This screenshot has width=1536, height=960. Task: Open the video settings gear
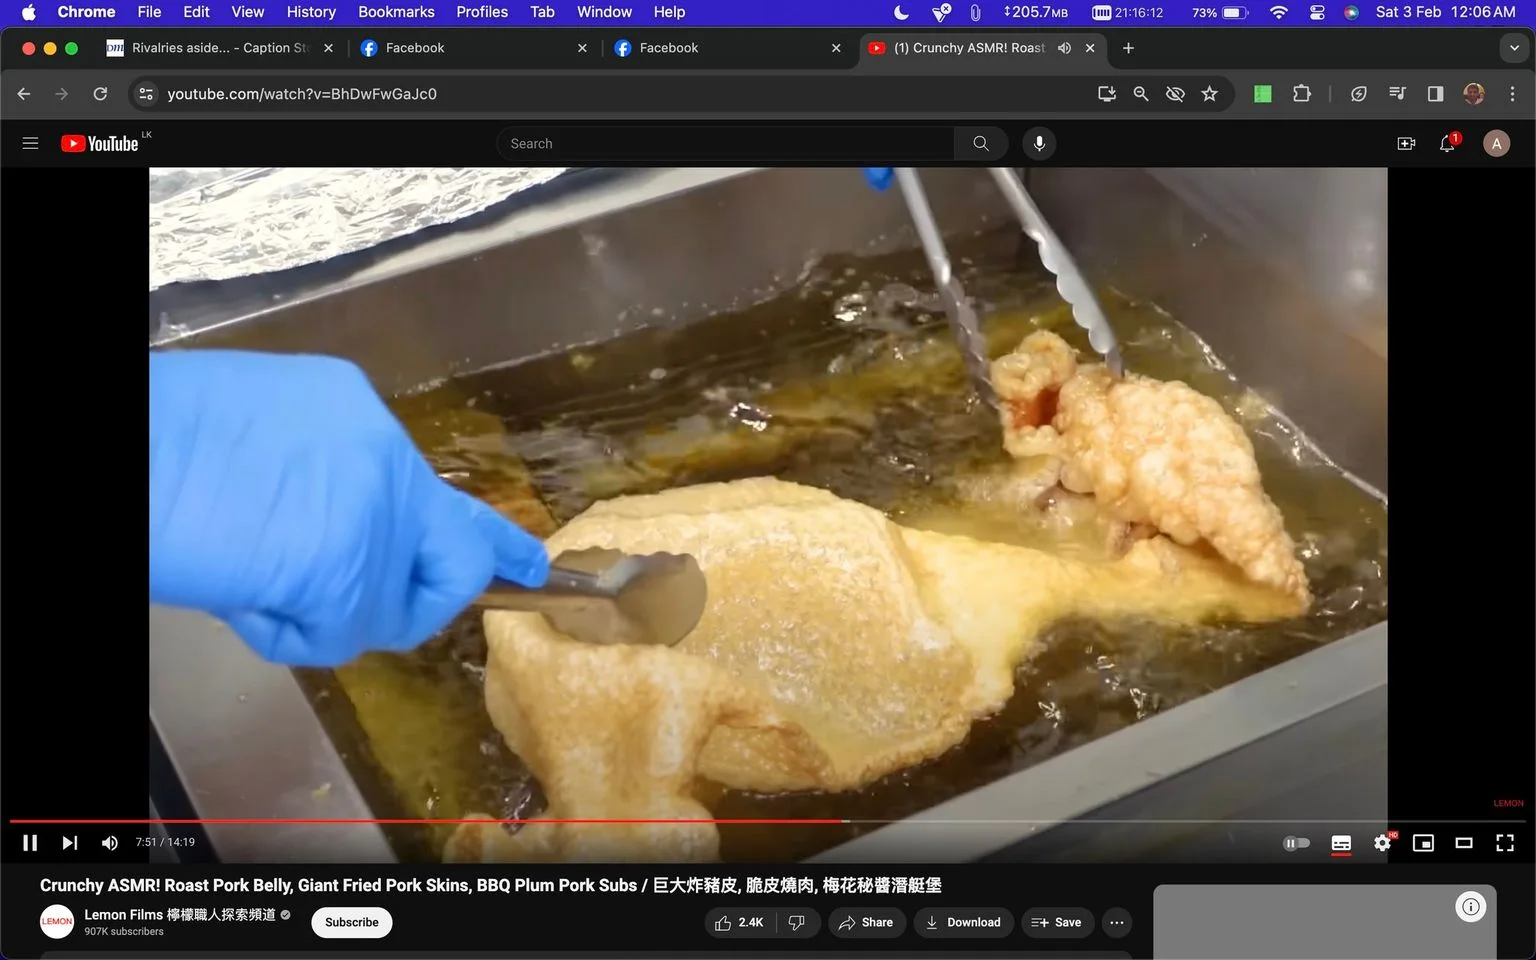click(x=1382, y=843)
